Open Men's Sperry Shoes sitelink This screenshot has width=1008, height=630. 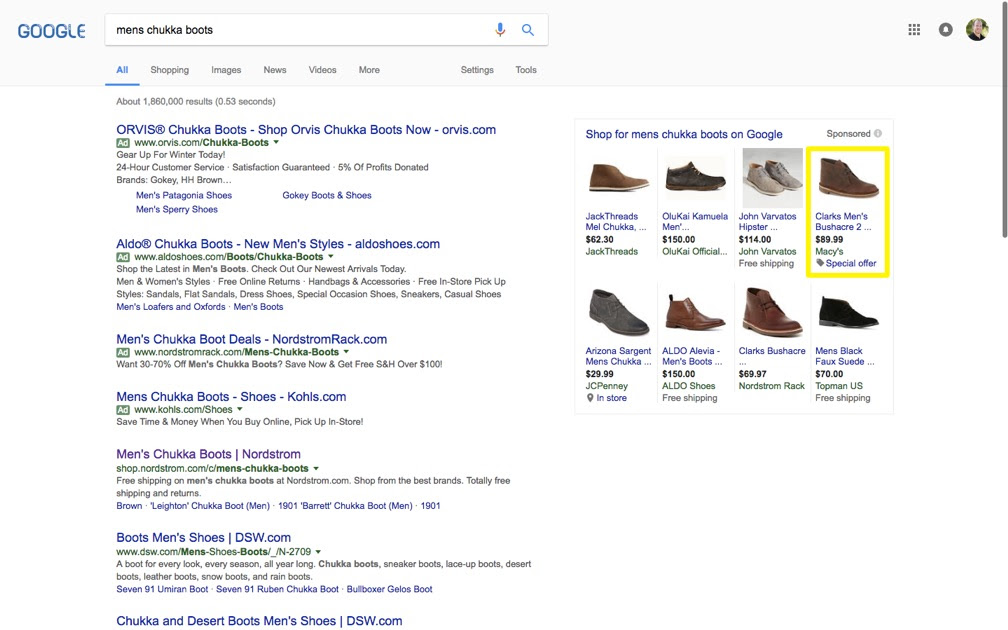pos(177,210)
